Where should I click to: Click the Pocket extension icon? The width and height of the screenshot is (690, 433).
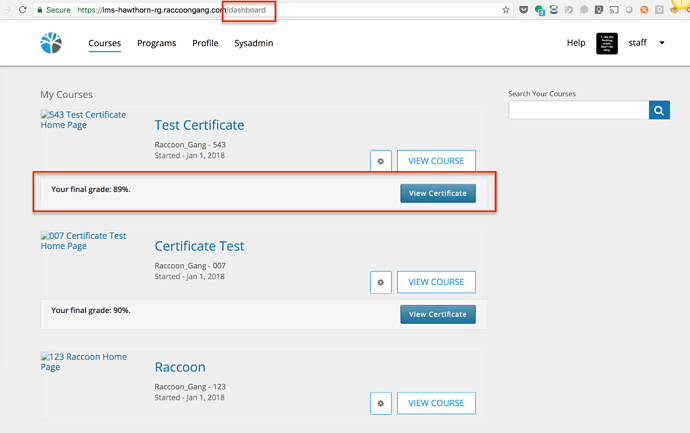point(524,10)
